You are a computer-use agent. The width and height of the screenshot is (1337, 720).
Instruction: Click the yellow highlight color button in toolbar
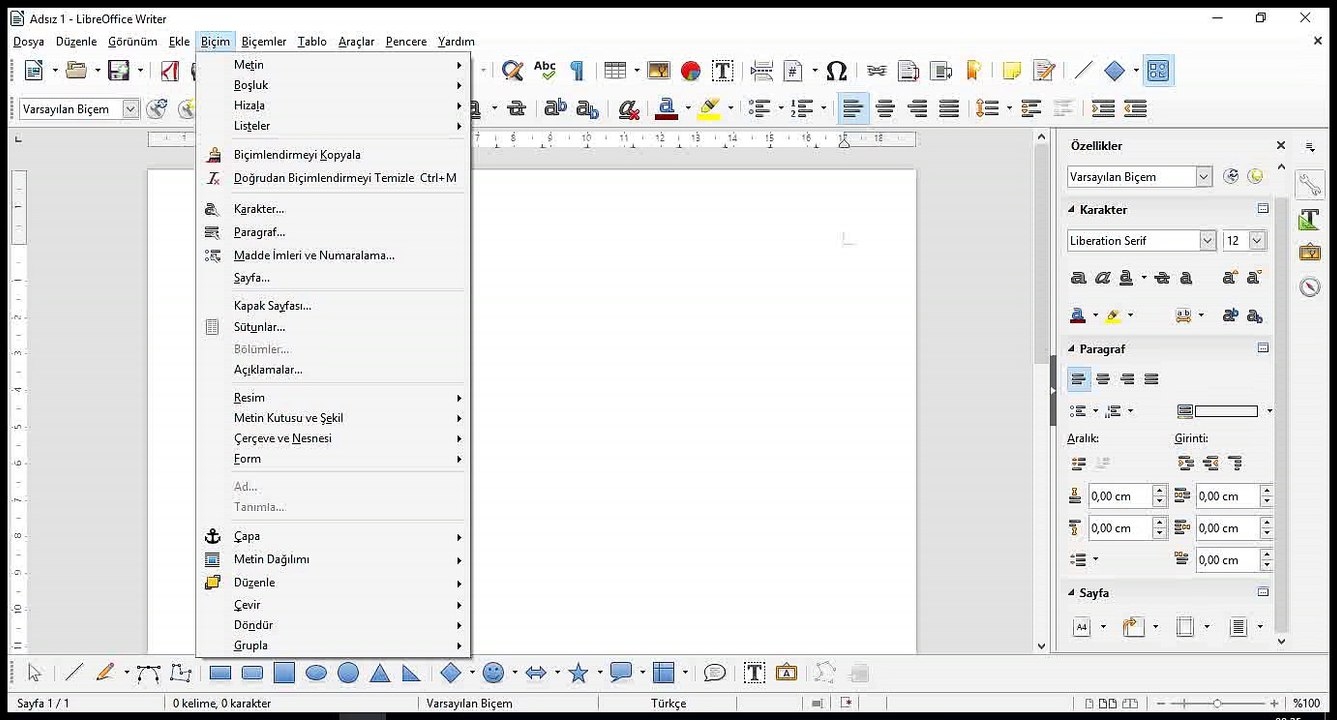(x=710, y=108)
